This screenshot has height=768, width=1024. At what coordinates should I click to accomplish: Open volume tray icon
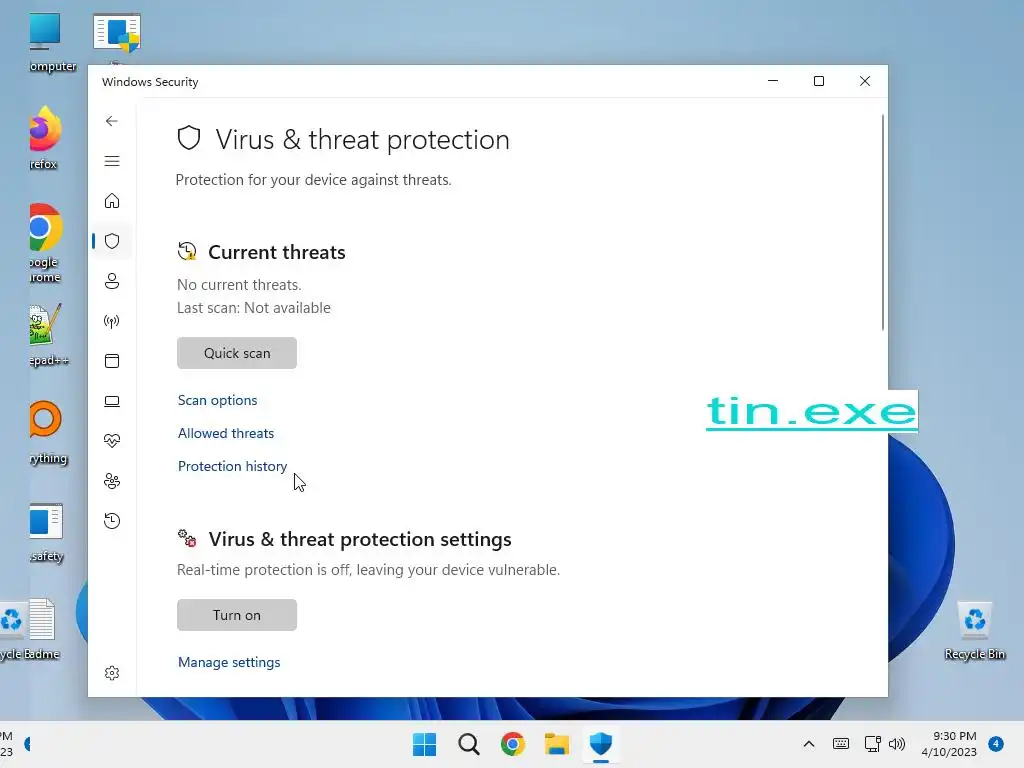897,744
